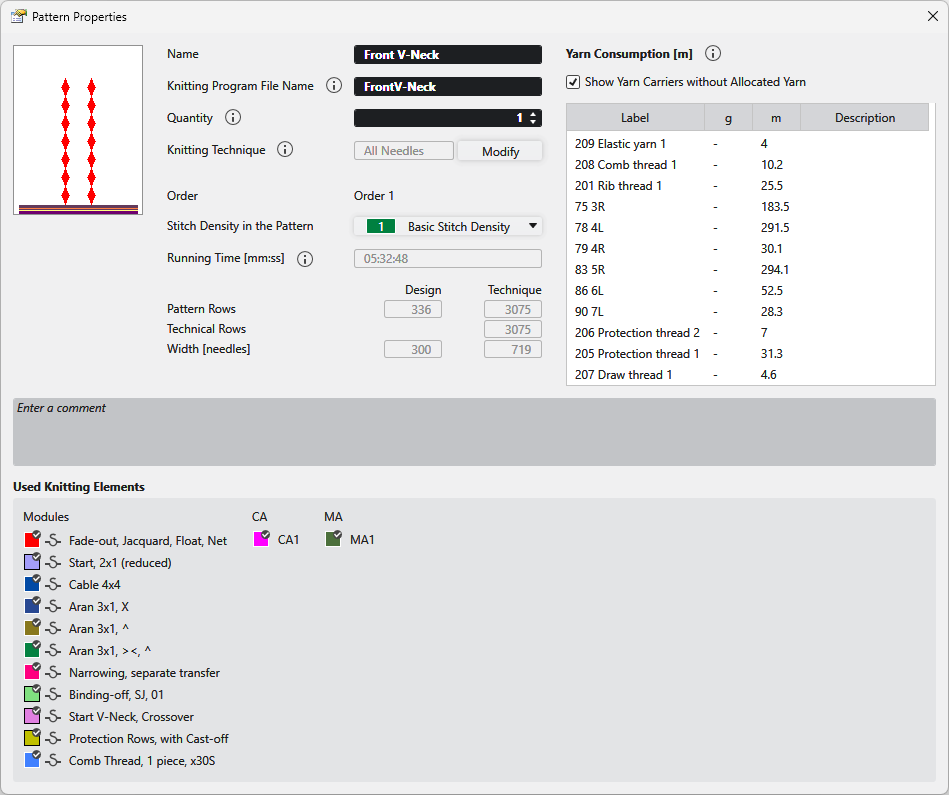Click the Start V-Neck, Crossover module icon
The height and width of the screenshot is (795, 949).
(33, 716)
